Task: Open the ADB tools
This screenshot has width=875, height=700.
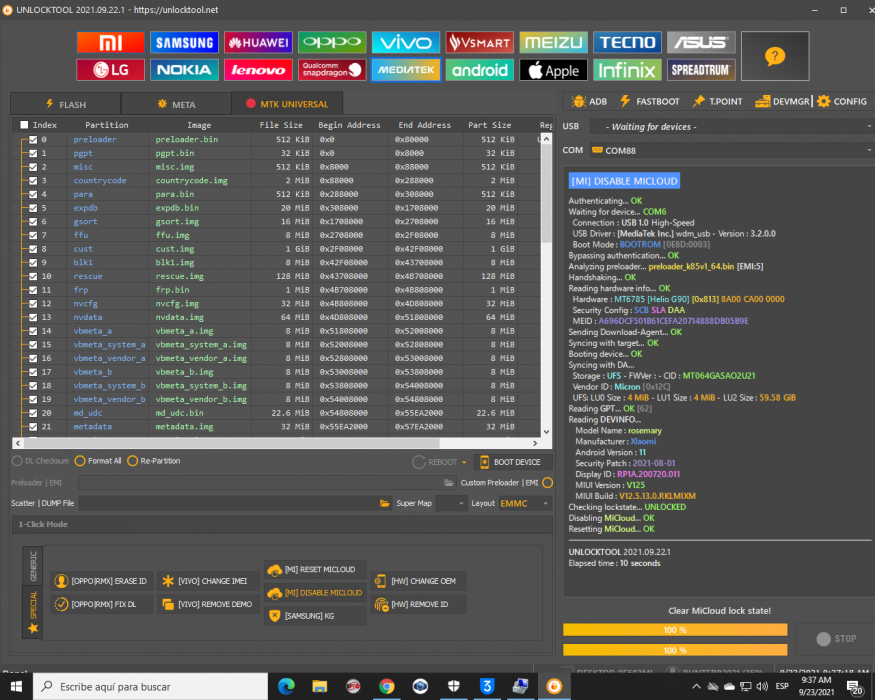Action: (x=589, y=102)
